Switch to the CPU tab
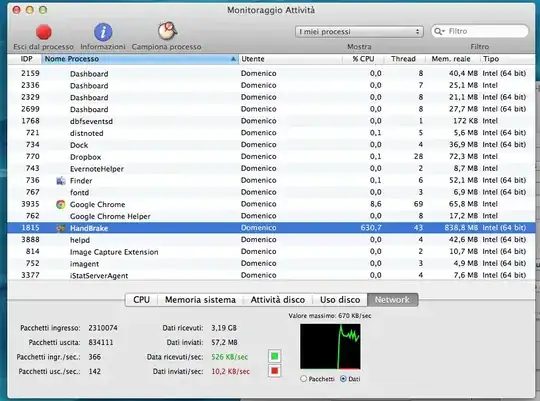 tap(142, 300)
